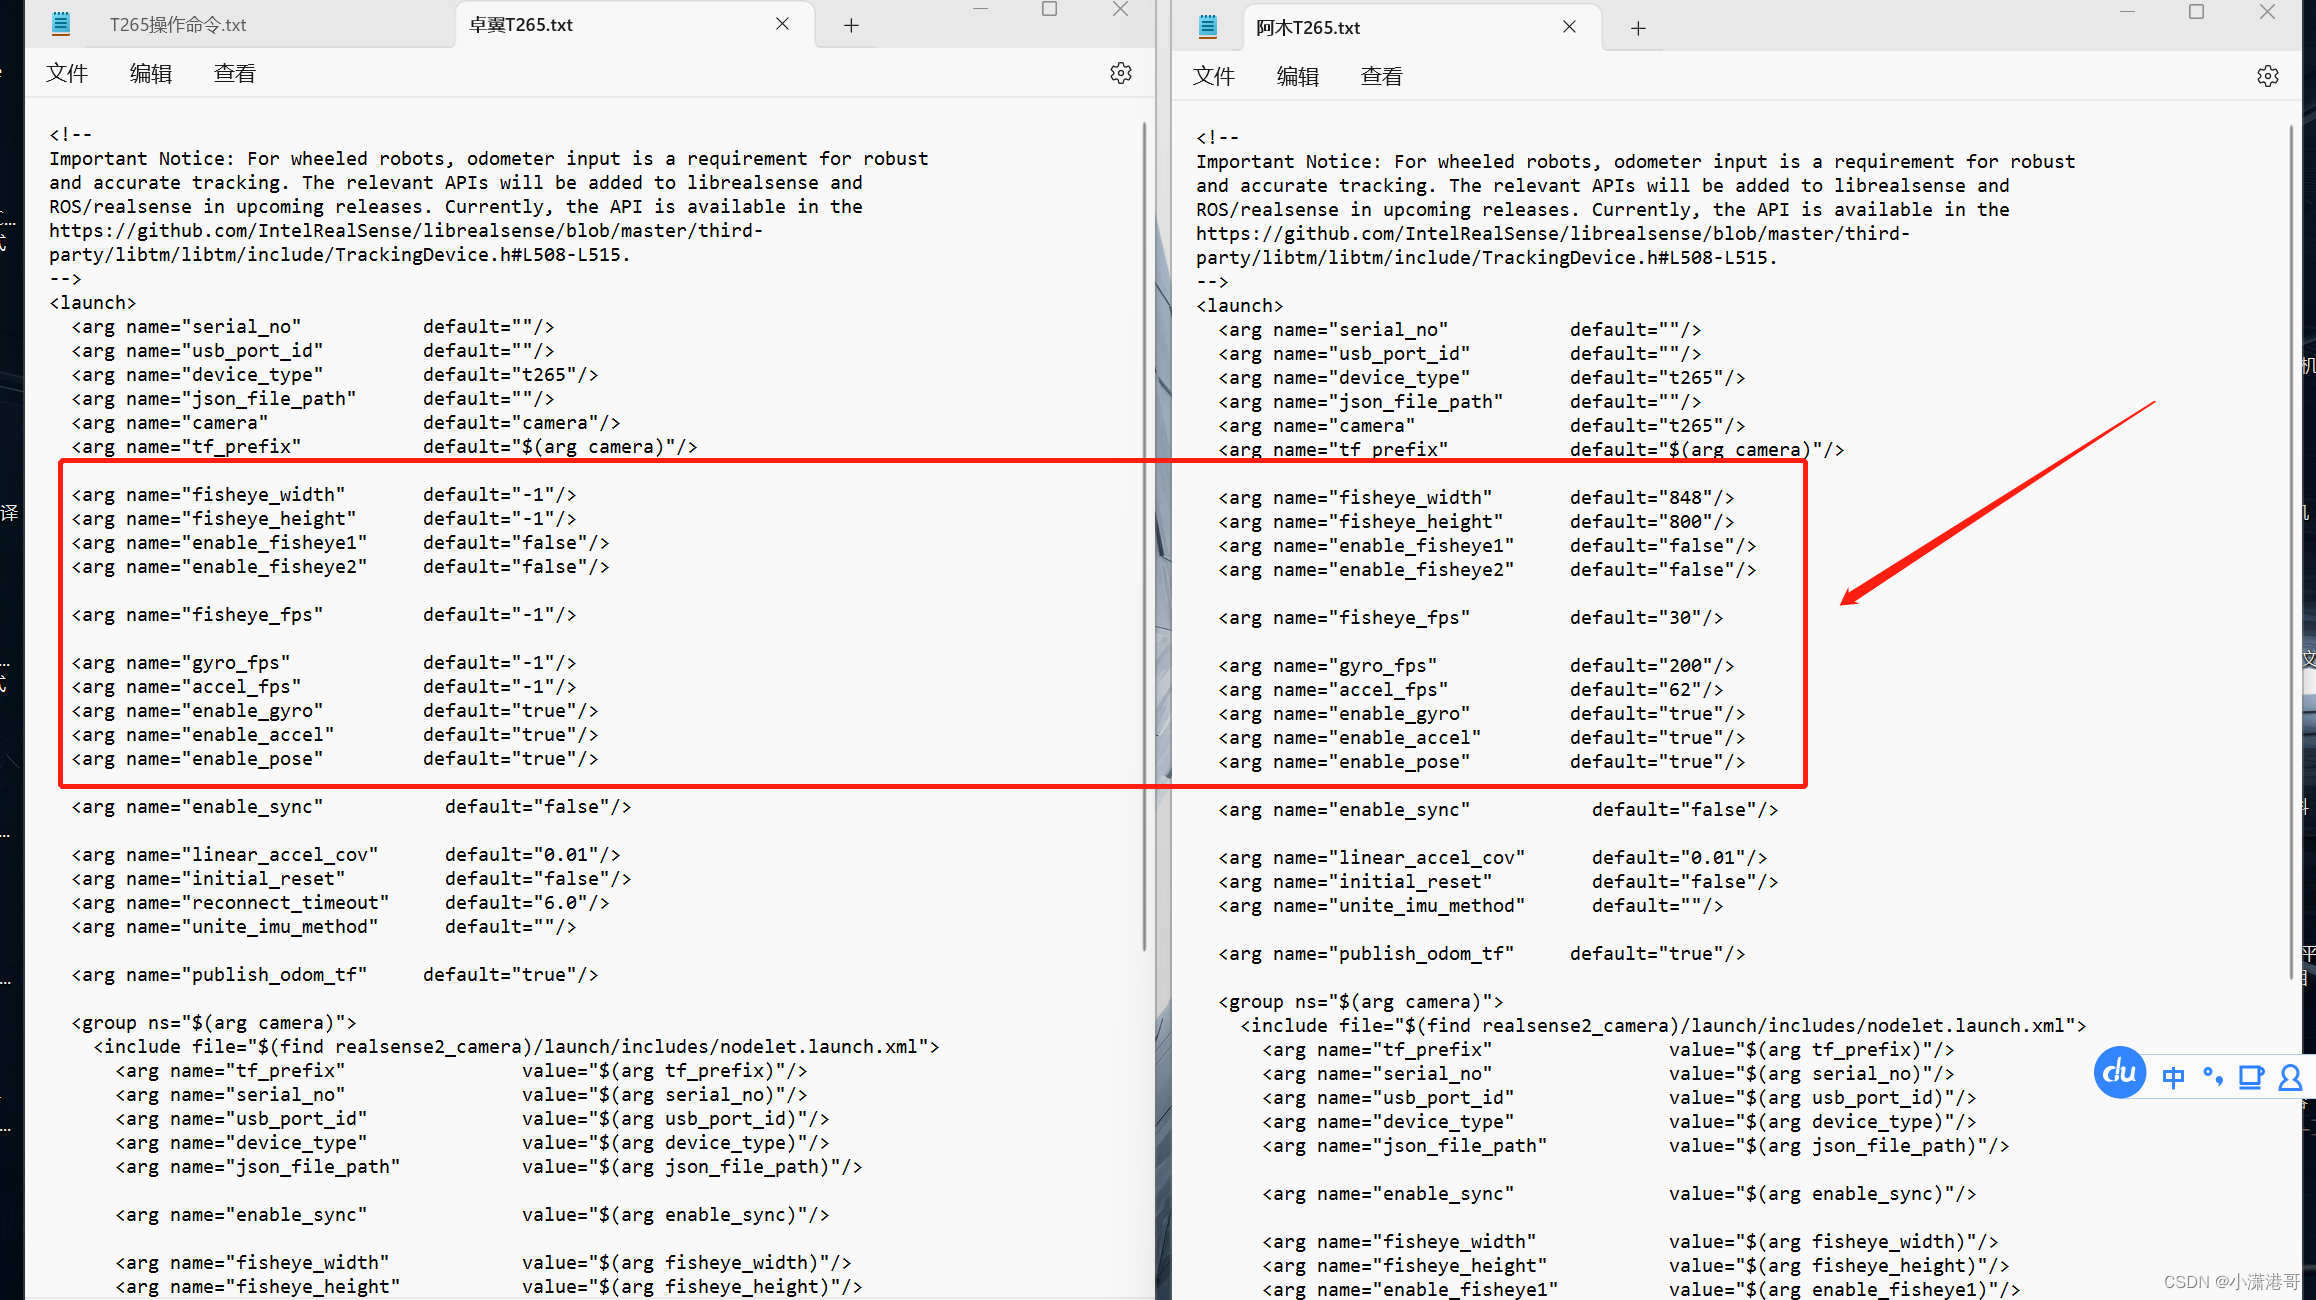The height and width of the screenshot is (1300, 2316).
Task: Add new tab in left Notepad window
Action: tap(851, 25)
